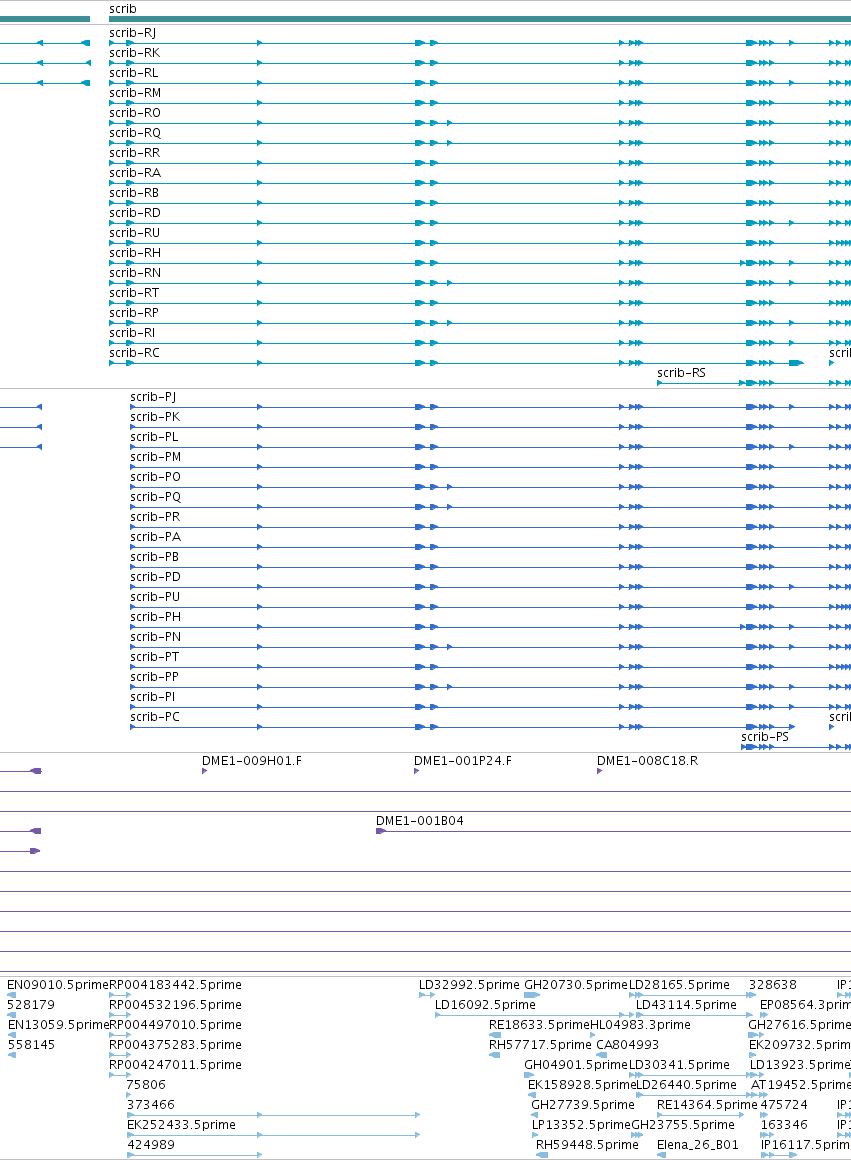Image resolution: width=851 pixels, height=1160 pixels.
Task: Open the scrib-PP protein label
Action: pyautogui.click(x=155, y=676)
